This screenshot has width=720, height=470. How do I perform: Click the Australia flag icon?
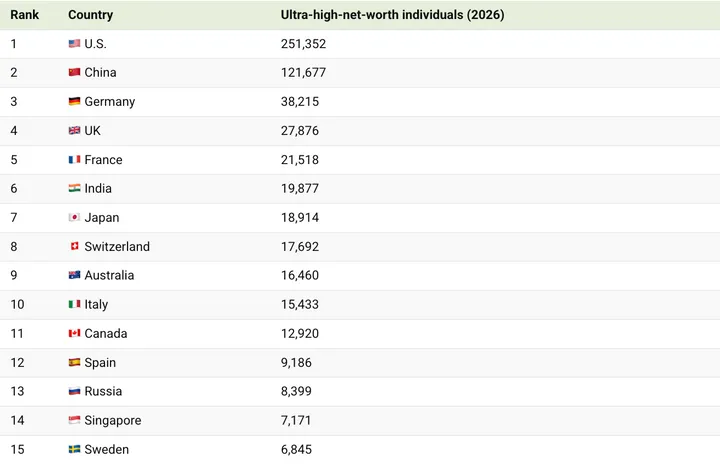[x=74, y=275]
